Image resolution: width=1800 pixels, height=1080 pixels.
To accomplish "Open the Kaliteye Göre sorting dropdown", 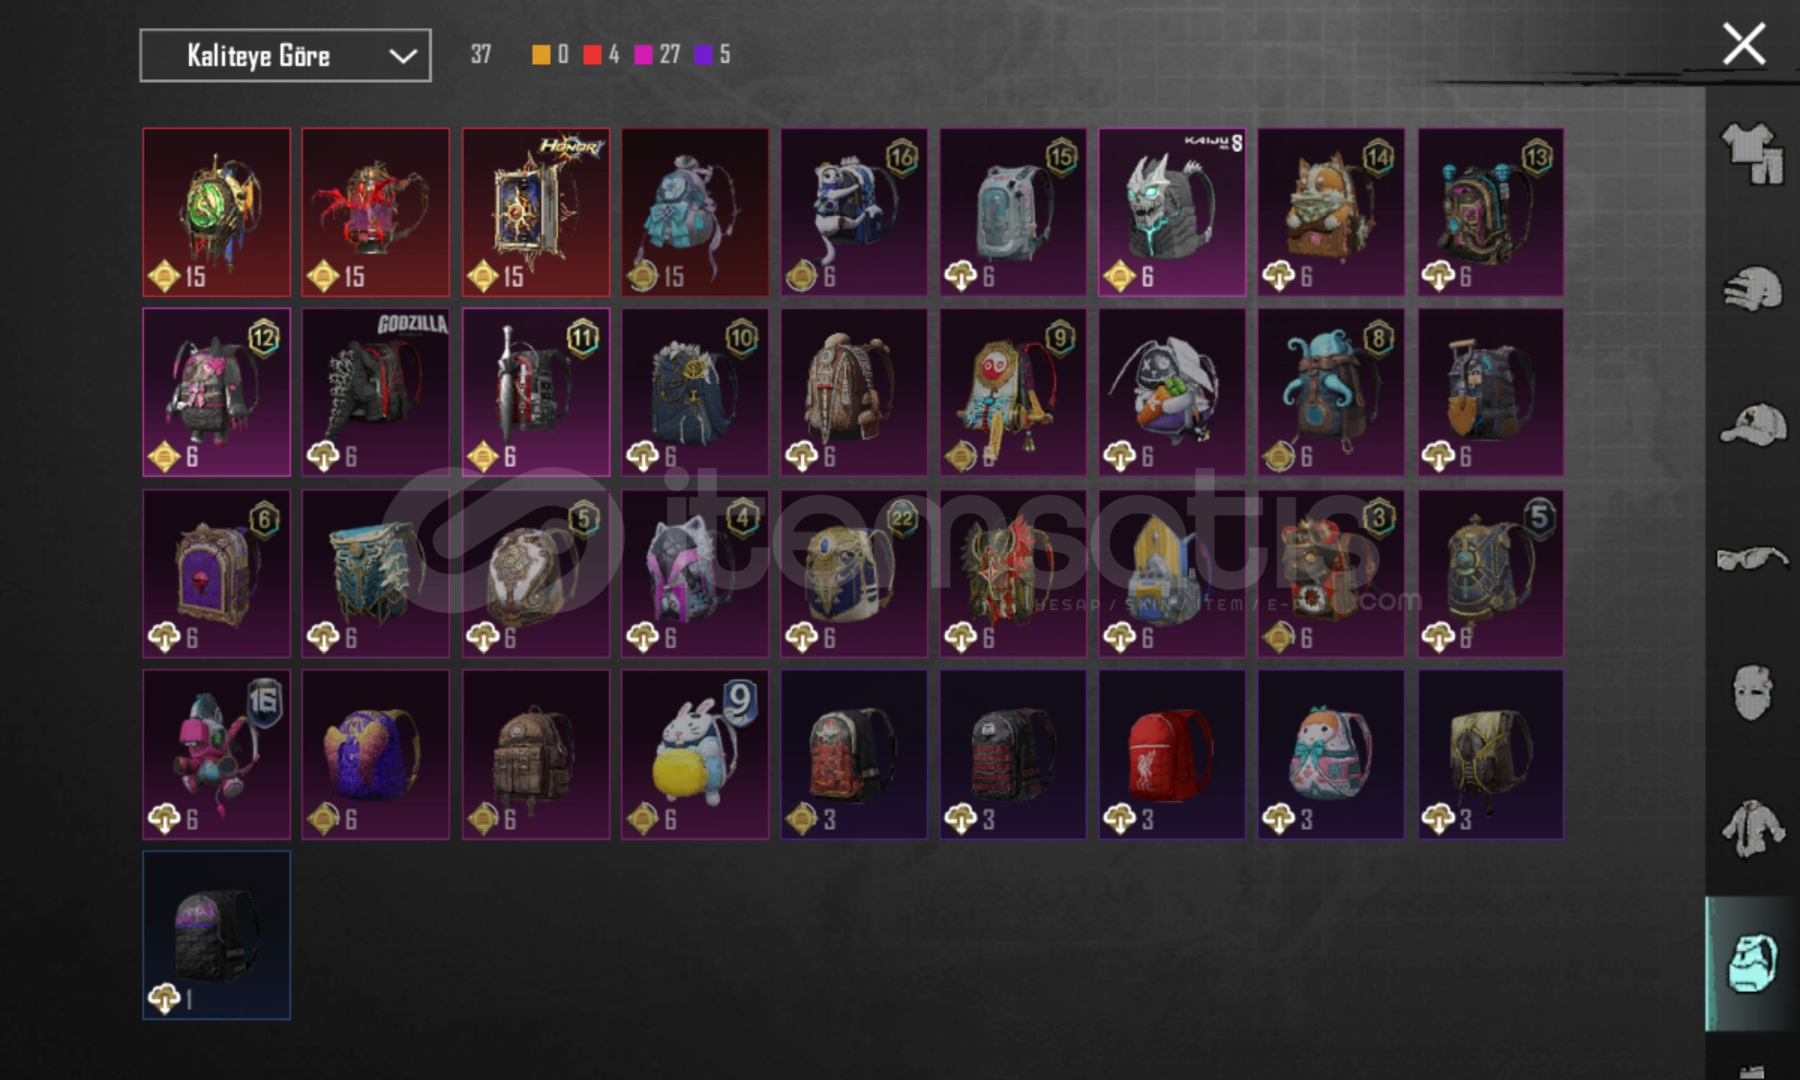I will coord(285,55).
